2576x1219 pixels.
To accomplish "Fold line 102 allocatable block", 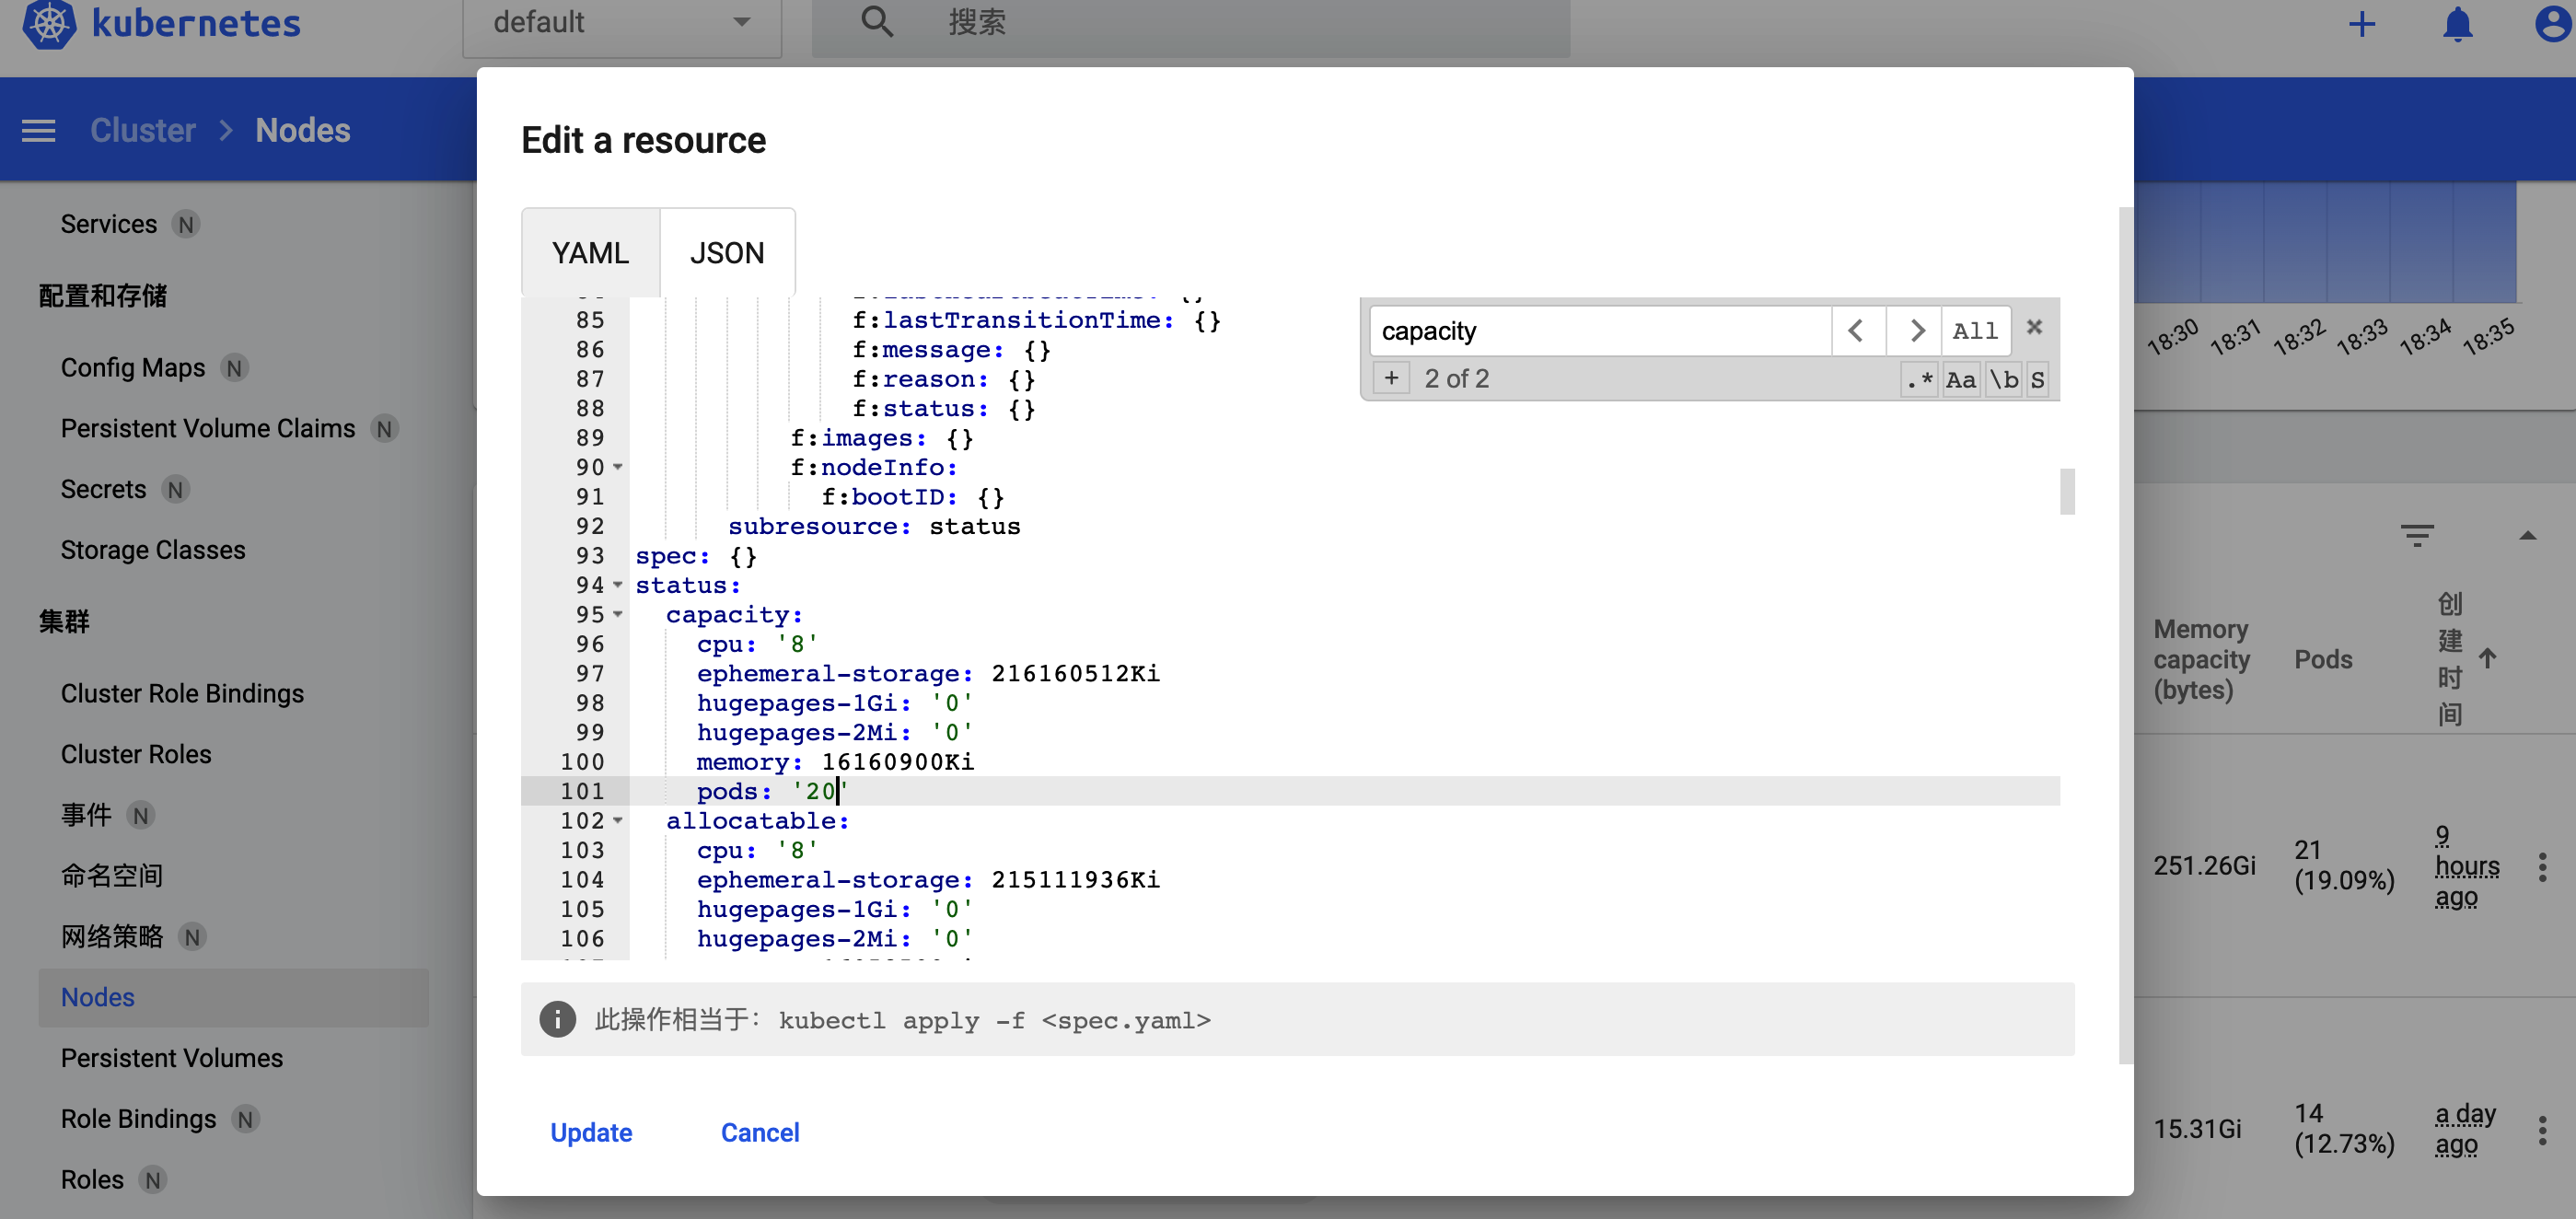I will 618,820.
